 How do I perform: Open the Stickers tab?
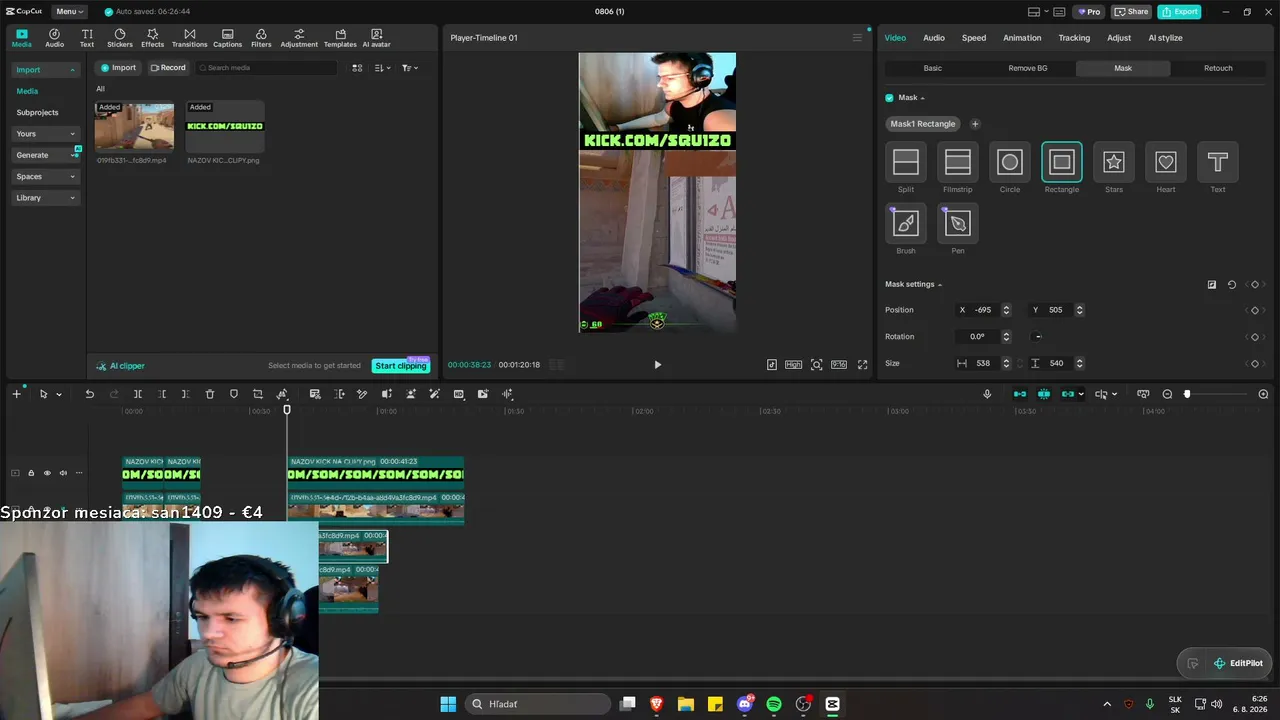[x=120, y=38]
